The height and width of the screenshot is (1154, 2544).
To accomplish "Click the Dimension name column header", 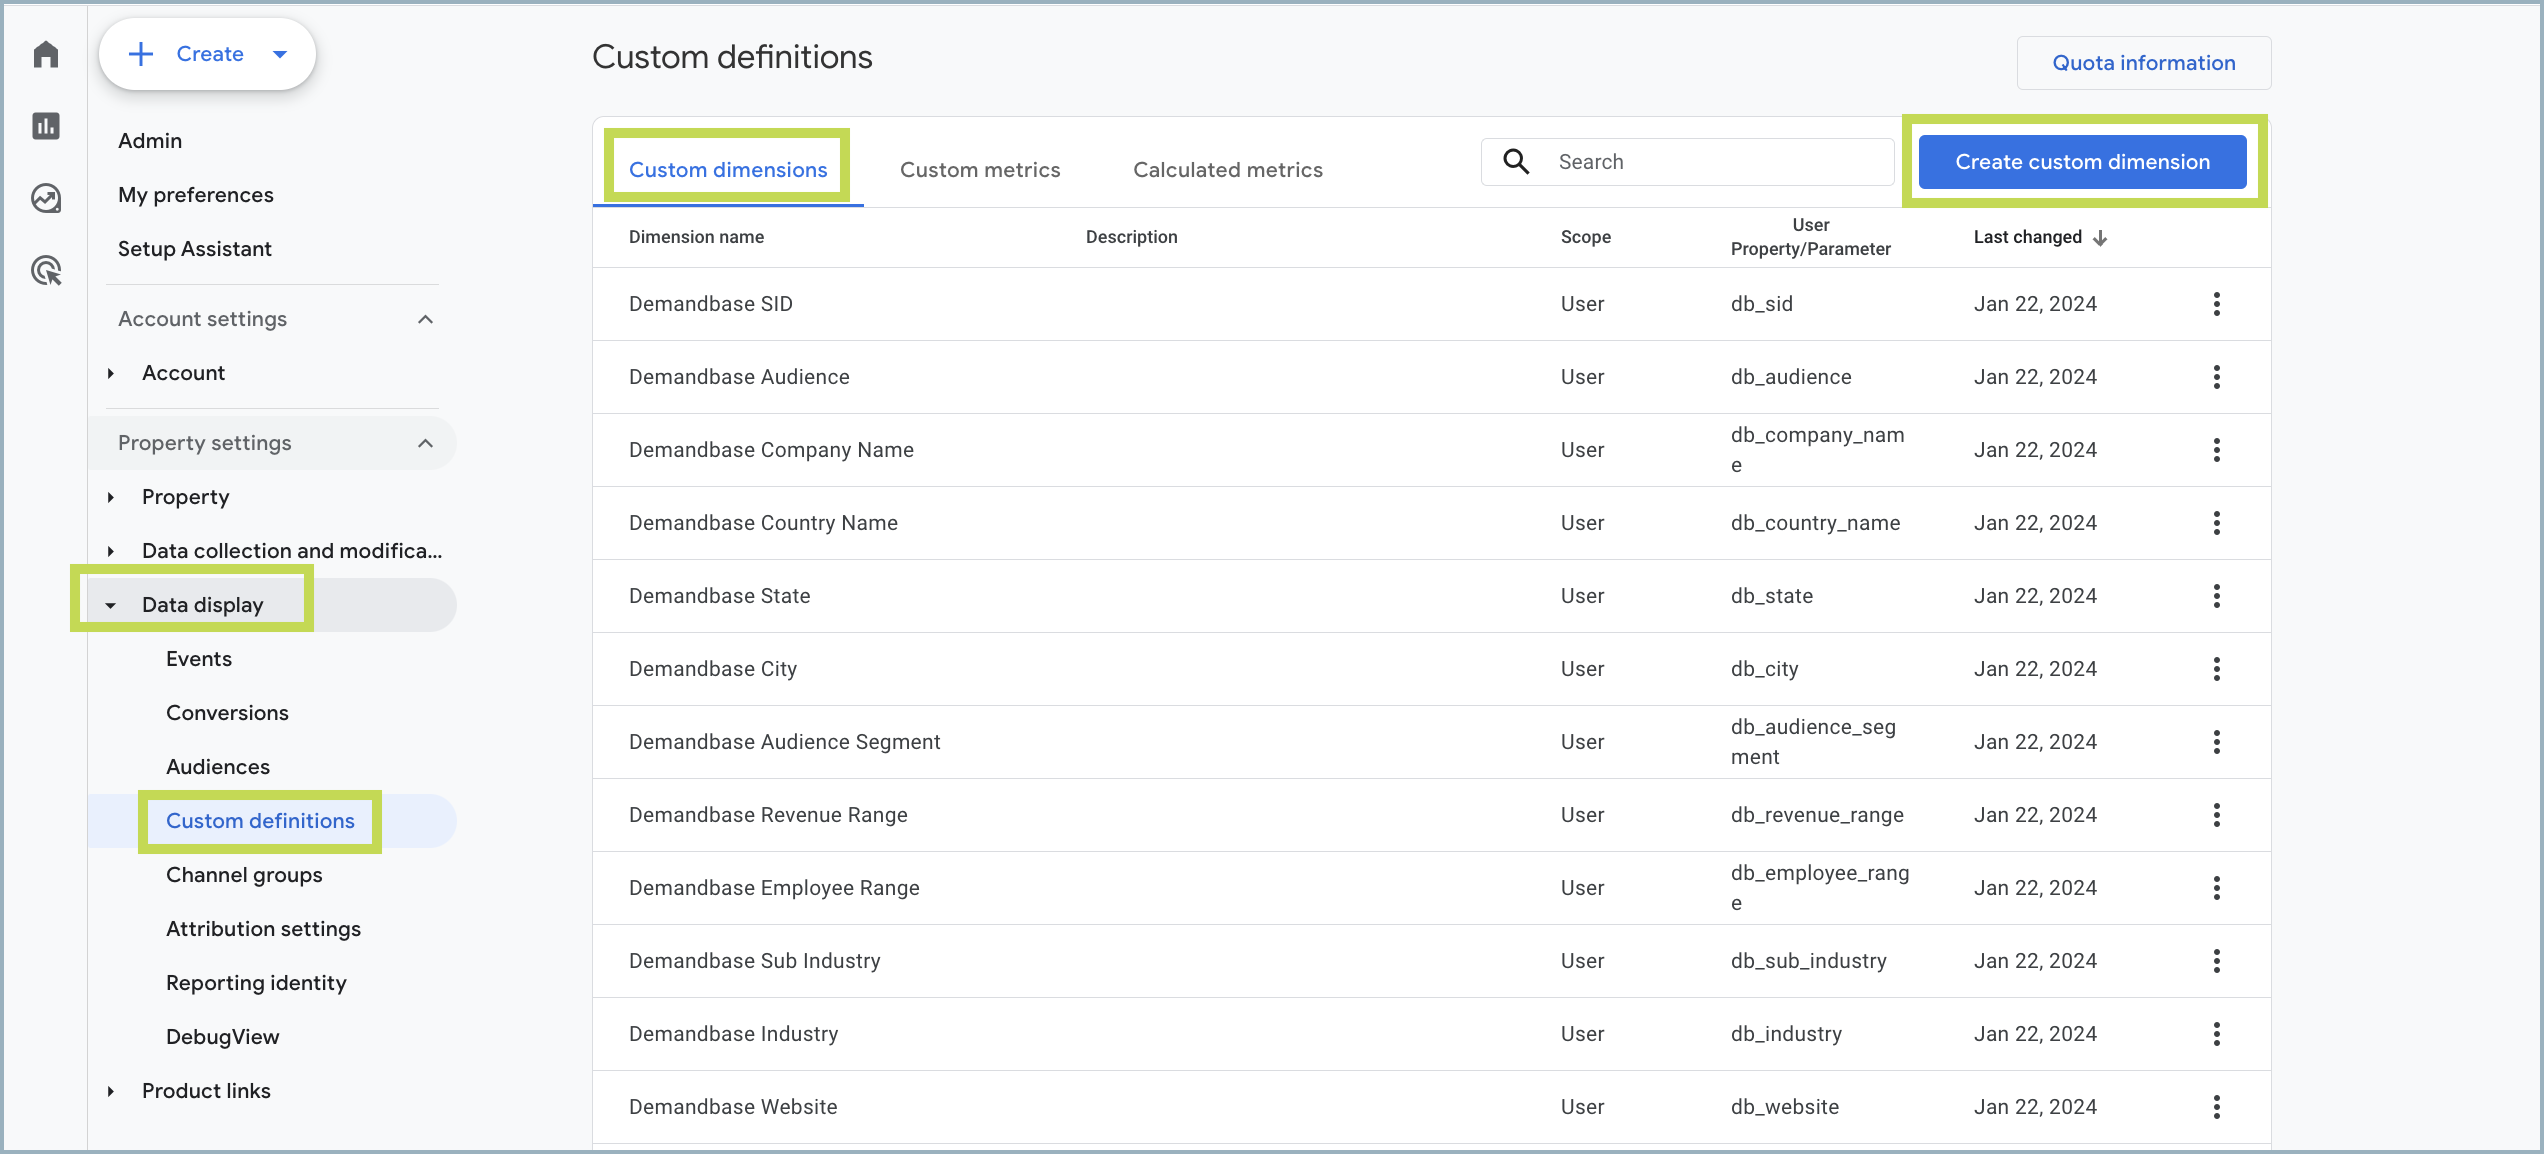I will (696, 238).
